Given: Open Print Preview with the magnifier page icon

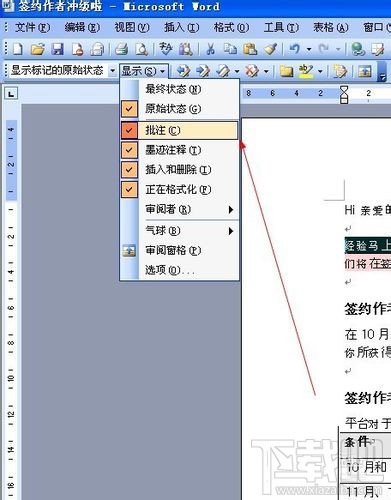Looking at the screenshot, I should (x=142, y=50).
